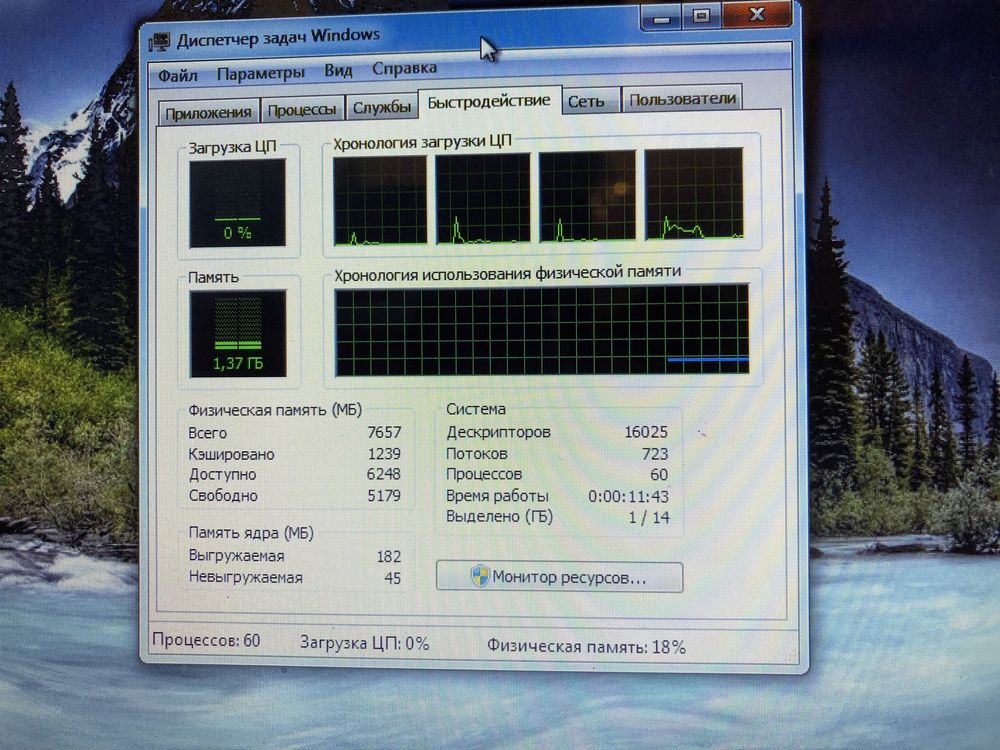Click the first CPU core history graph
Viewport: 1000px width, 750px height.
coord(379,200)
